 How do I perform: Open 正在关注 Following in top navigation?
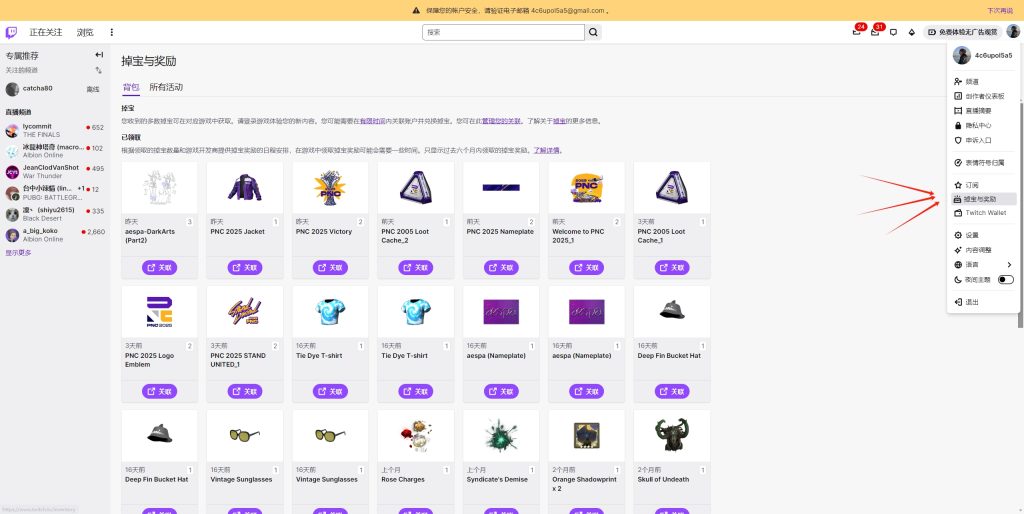[x=46, y=32]
